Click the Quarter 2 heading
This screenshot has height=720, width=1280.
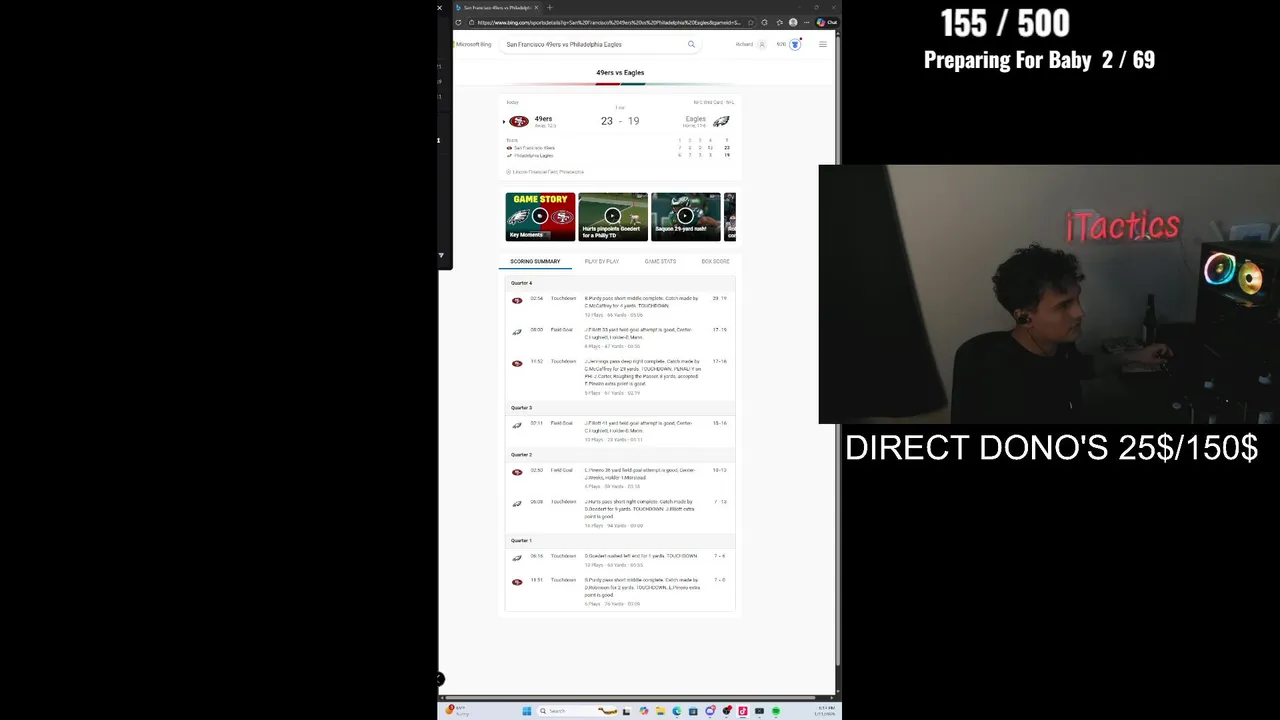click(521, 455)
